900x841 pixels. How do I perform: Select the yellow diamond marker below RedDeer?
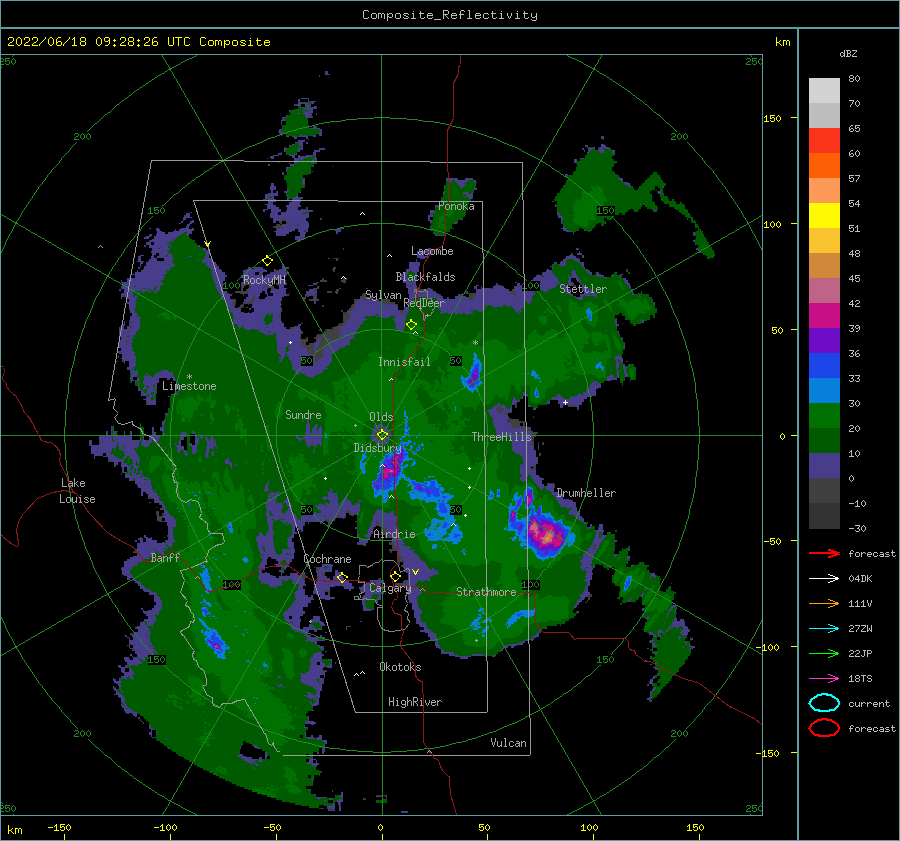point(412,325)
